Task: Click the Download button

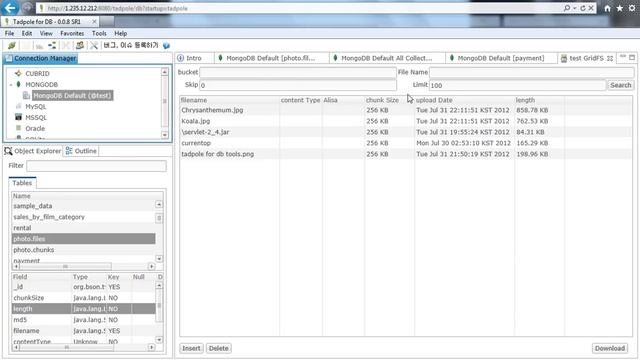Action: [x=609, y=348]
